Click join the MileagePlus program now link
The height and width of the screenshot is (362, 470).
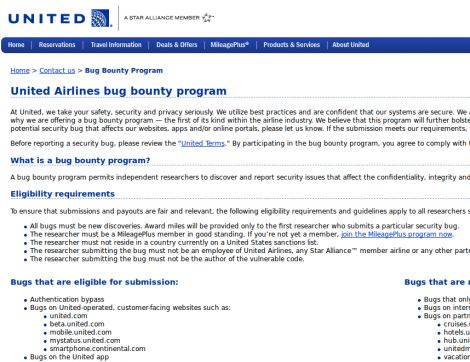(397, 234)
